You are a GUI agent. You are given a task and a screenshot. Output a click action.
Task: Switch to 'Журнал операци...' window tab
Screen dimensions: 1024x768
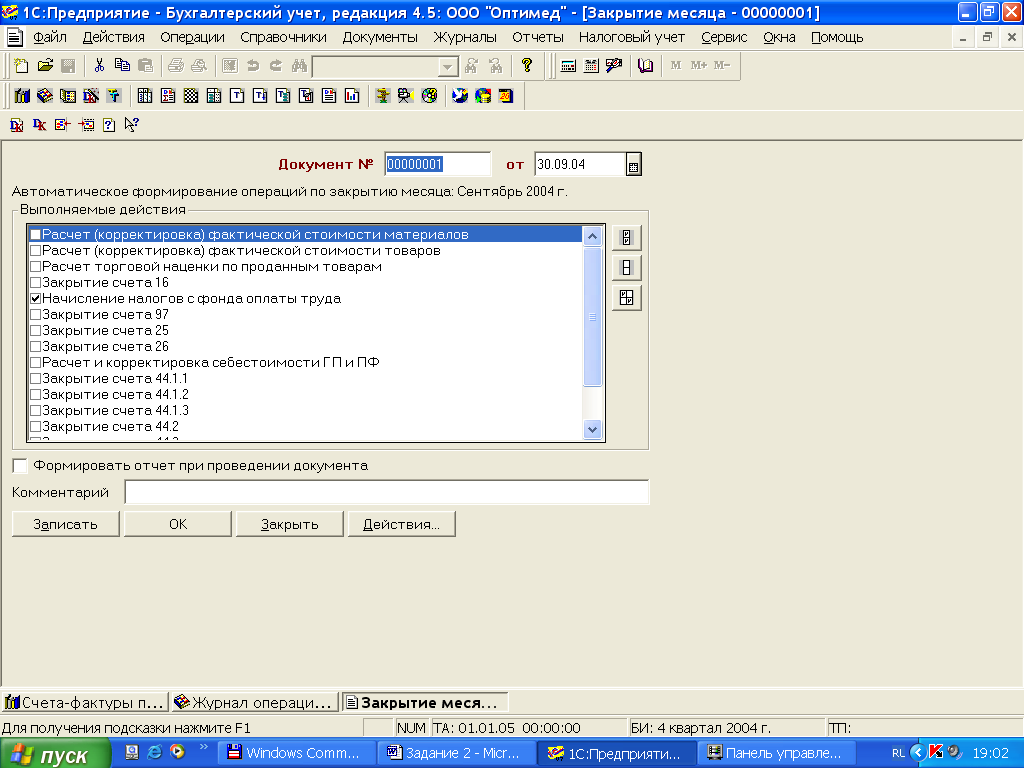tap(255, 703)
